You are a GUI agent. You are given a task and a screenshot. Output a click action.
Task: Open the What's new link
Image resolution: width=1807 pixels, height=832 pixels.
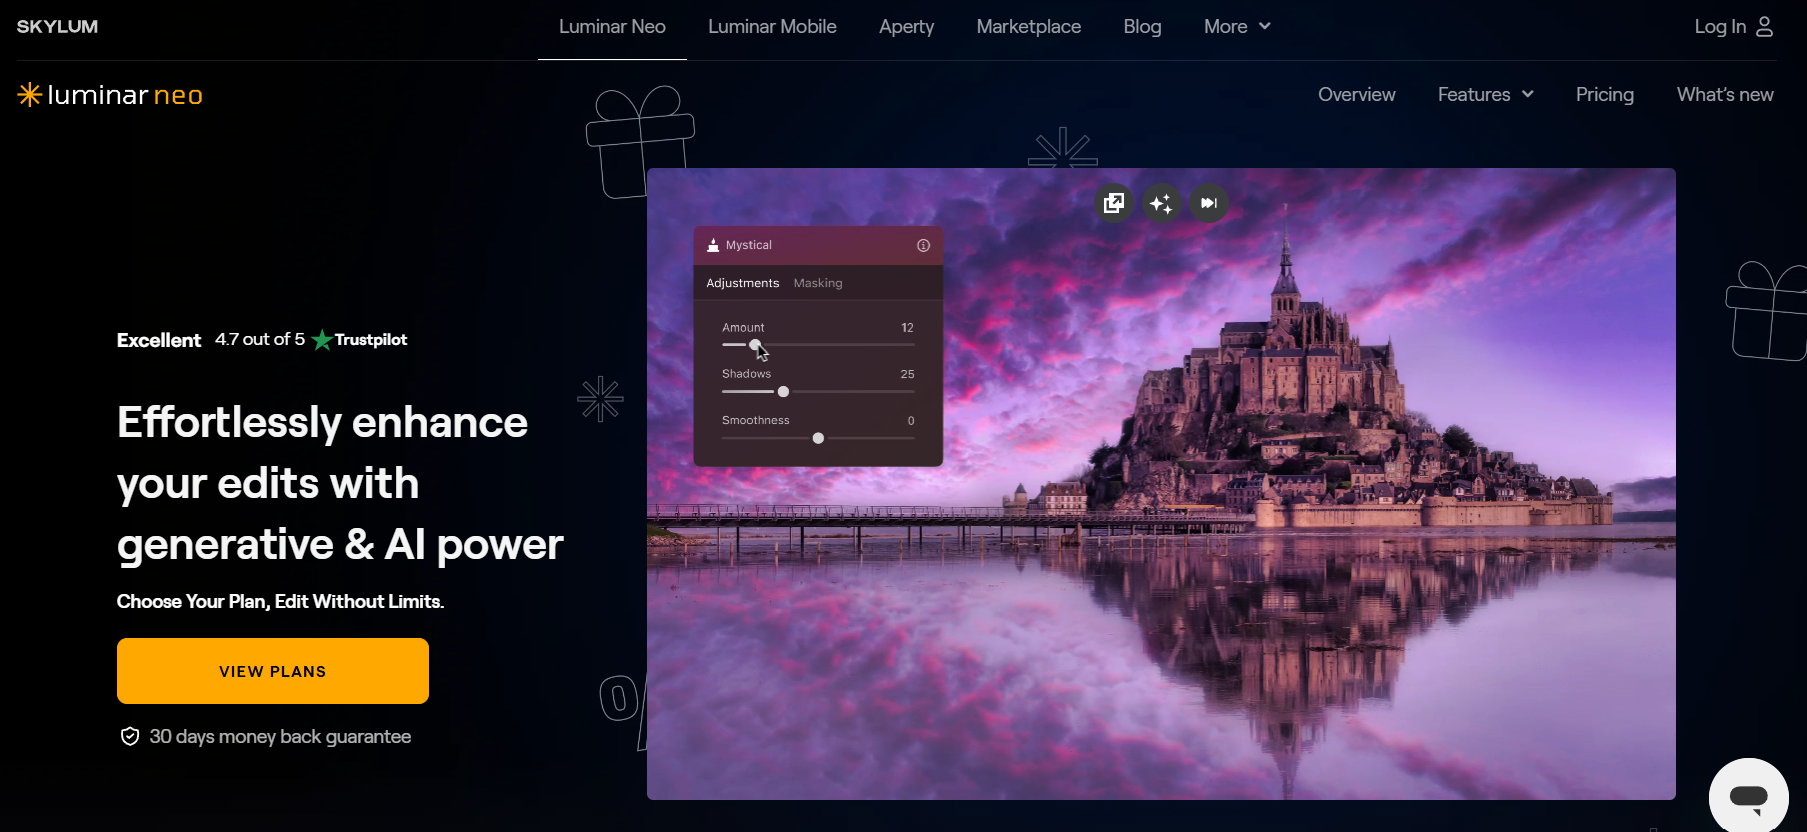1725,94
